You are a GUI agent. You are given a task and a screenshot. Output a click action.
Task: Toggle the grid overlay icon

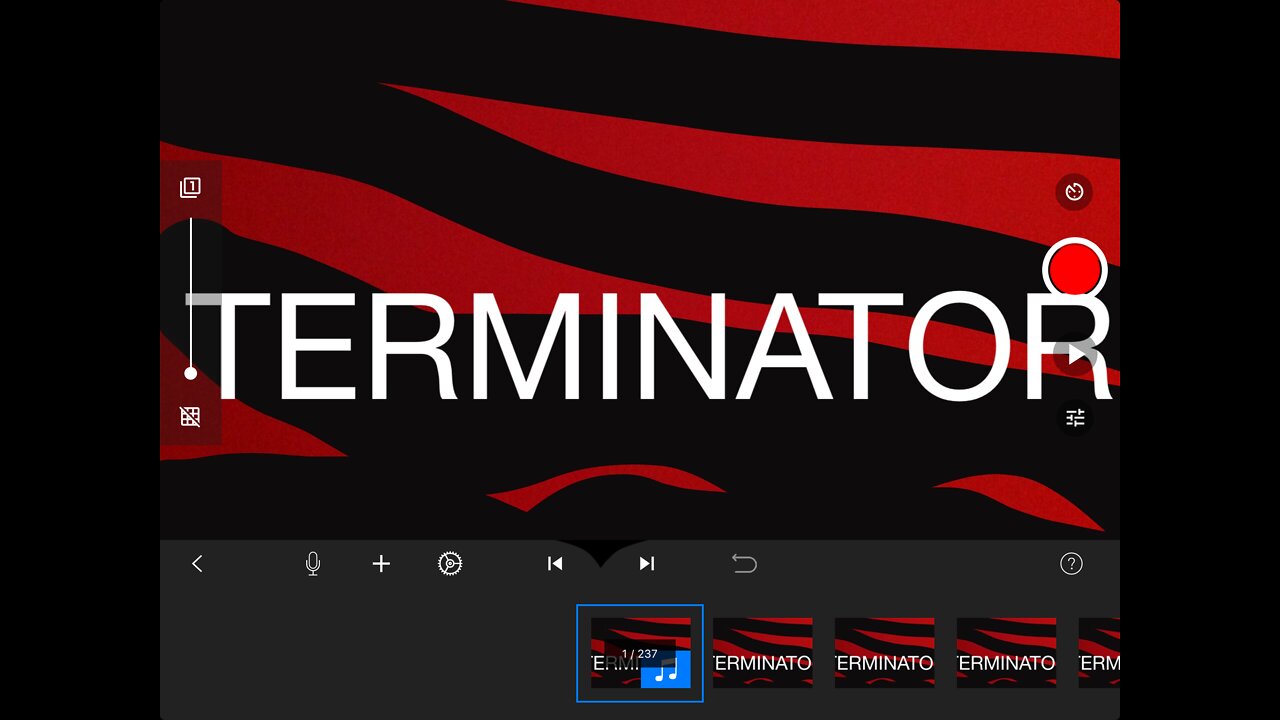coord(190,417)
